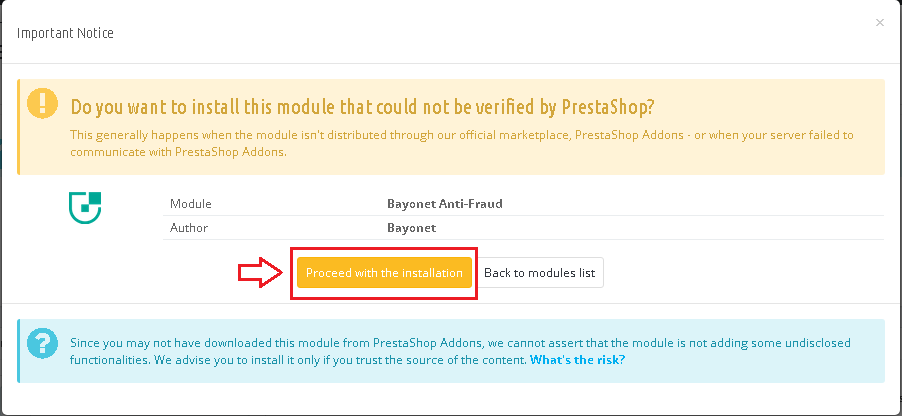902x416 pixels.
Task: Go back to modules list
Action: 539,273
